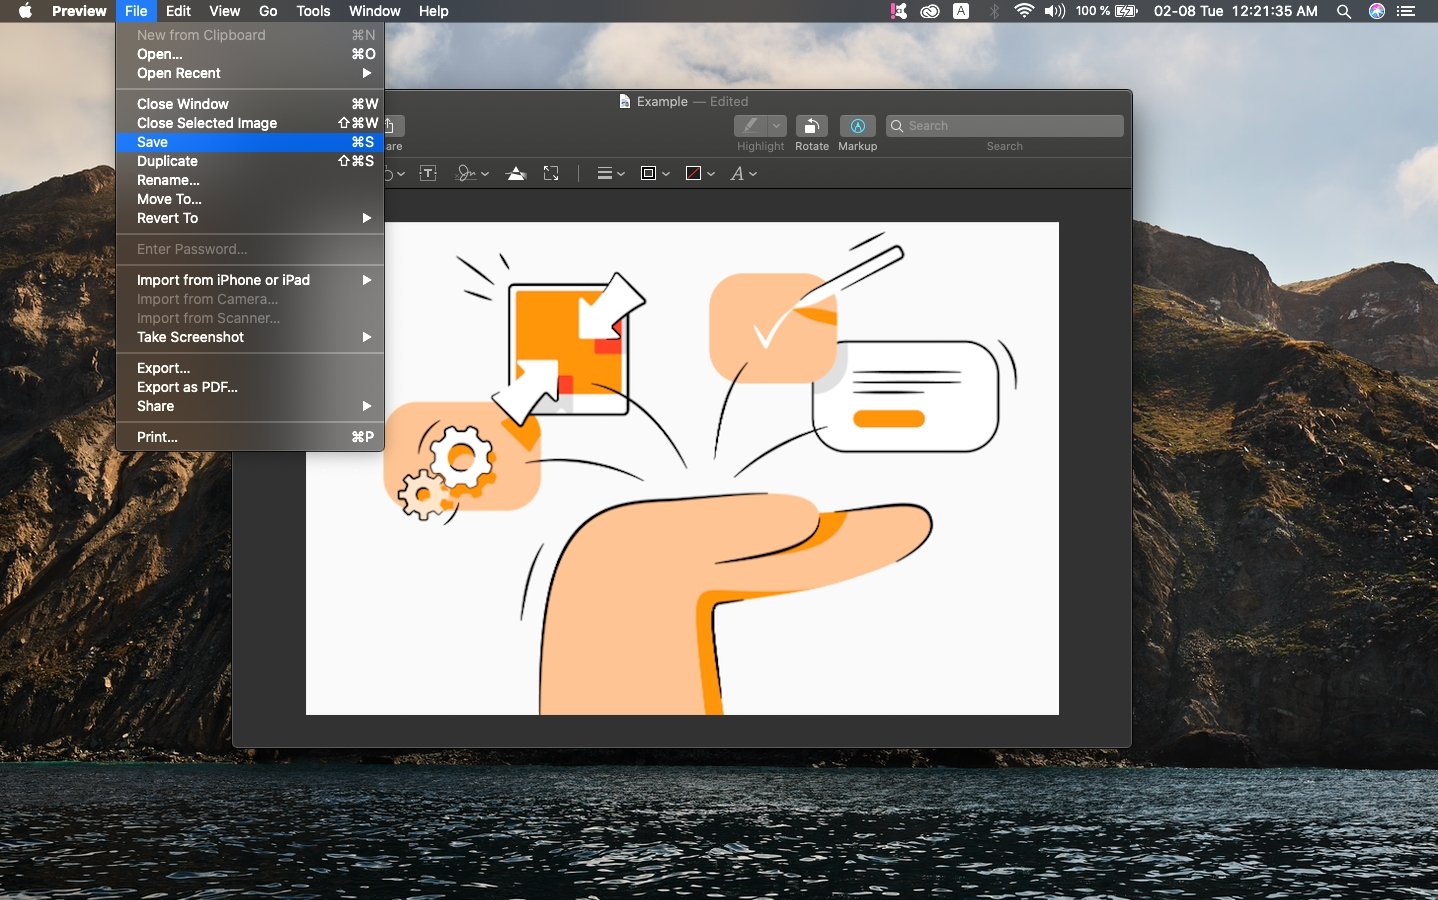Click the Rotate button

[811, 126]
